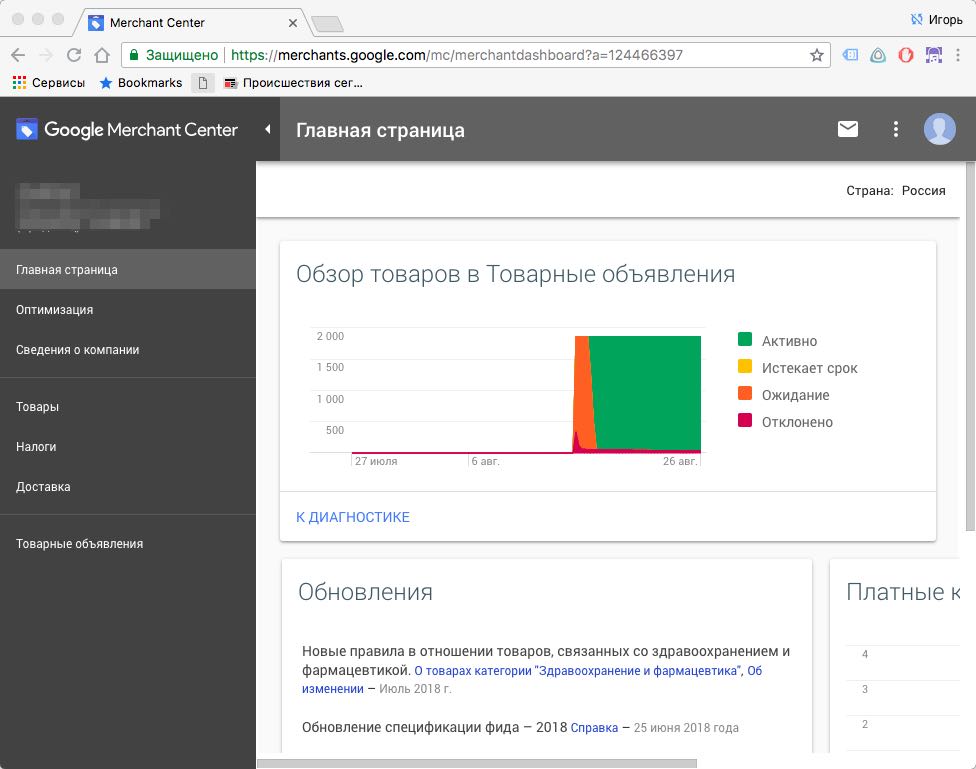Bookmark page with the star icon

coord(817,56)
